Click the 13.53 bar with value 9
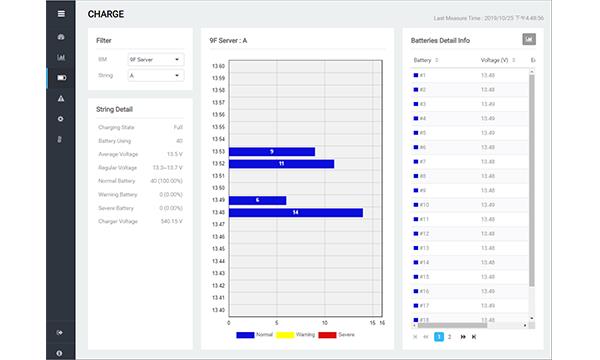Image resolution: width=600 pixels, height=360 pixels. tap(272, 152)
